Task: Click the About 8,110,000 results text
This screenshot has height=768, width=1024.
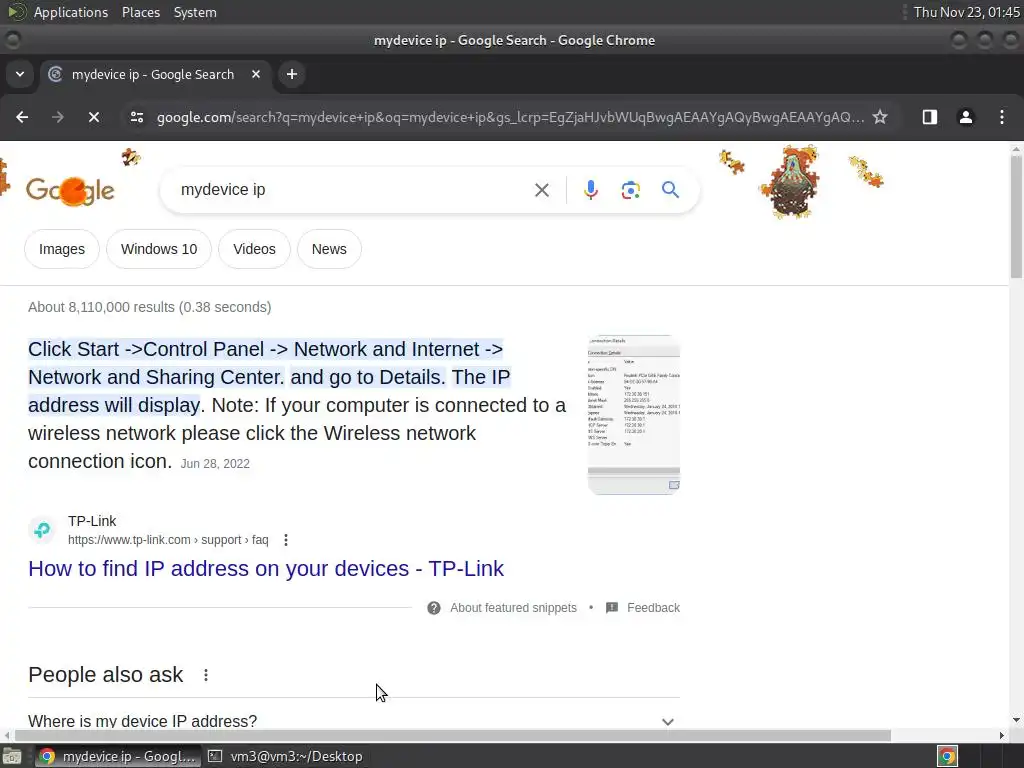Action: pyautogui.click(x=150, y=307)
